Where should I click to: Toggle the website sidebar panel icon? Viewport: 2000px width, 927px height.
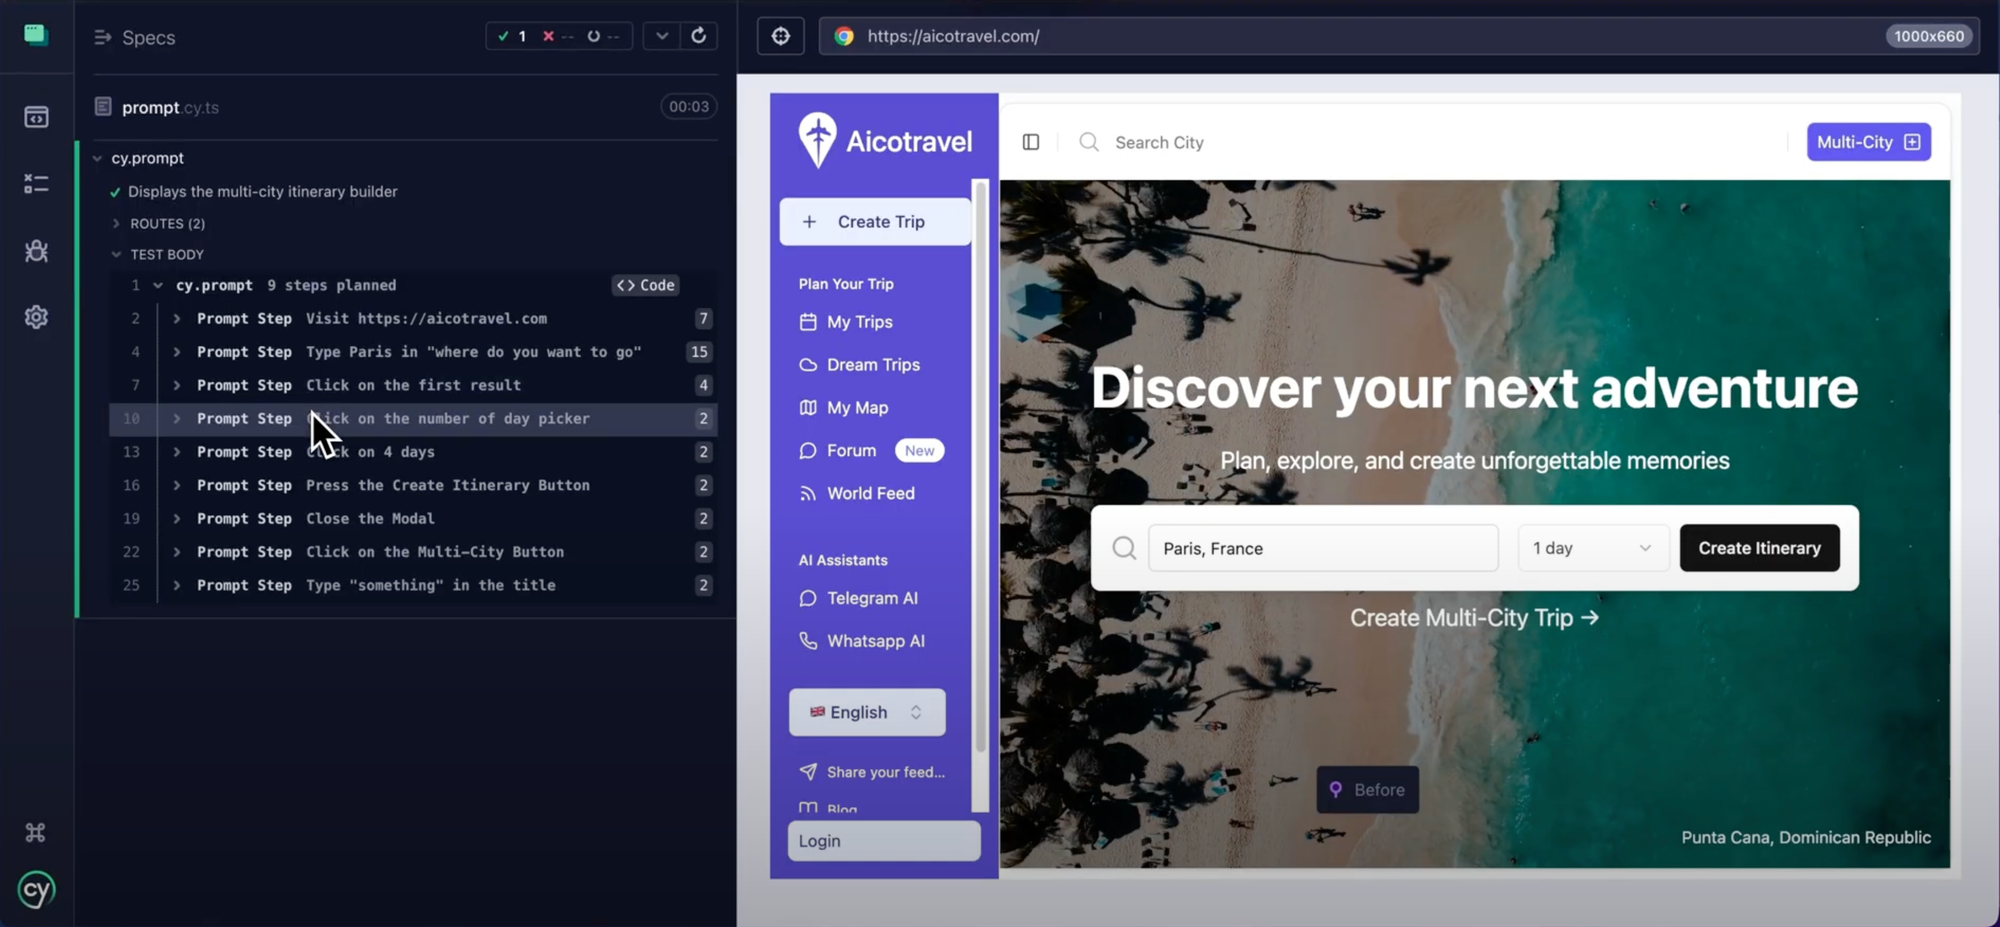tap(1031, 142)
